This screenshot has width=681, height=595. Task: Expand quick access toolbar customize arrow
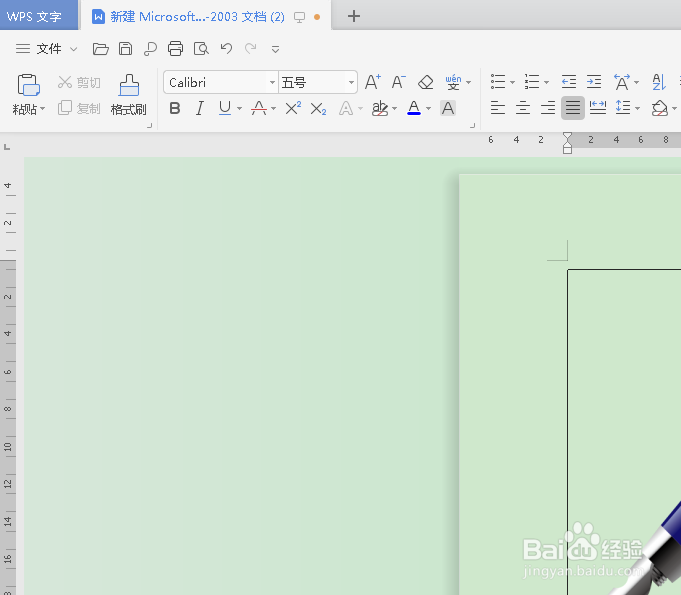[275, 50]
